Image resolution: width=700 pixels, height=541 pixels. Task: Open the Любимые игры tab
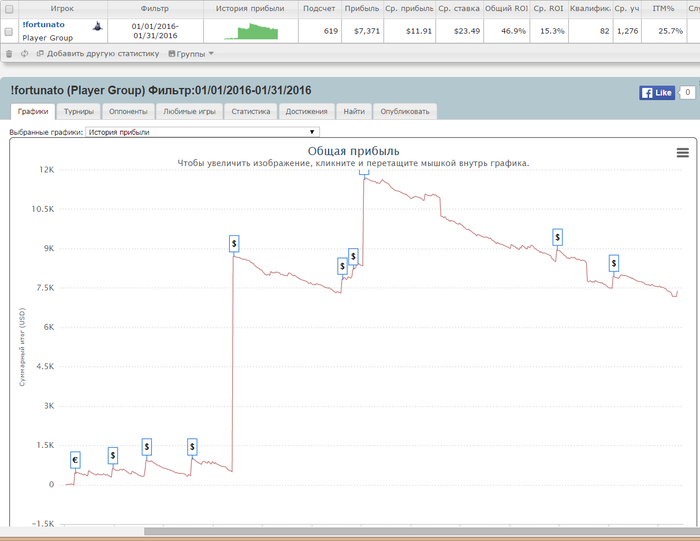tap(189, 112)
